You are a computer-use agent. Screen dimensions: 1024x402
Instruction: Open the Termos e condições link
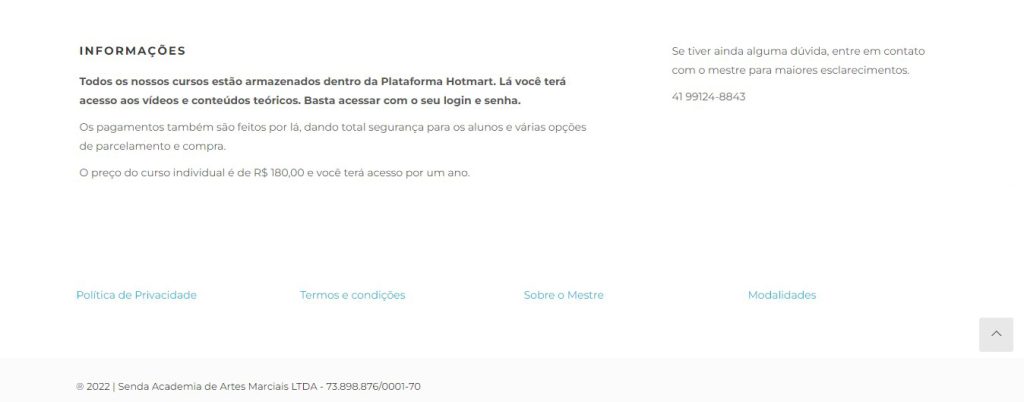click(353, 295)
